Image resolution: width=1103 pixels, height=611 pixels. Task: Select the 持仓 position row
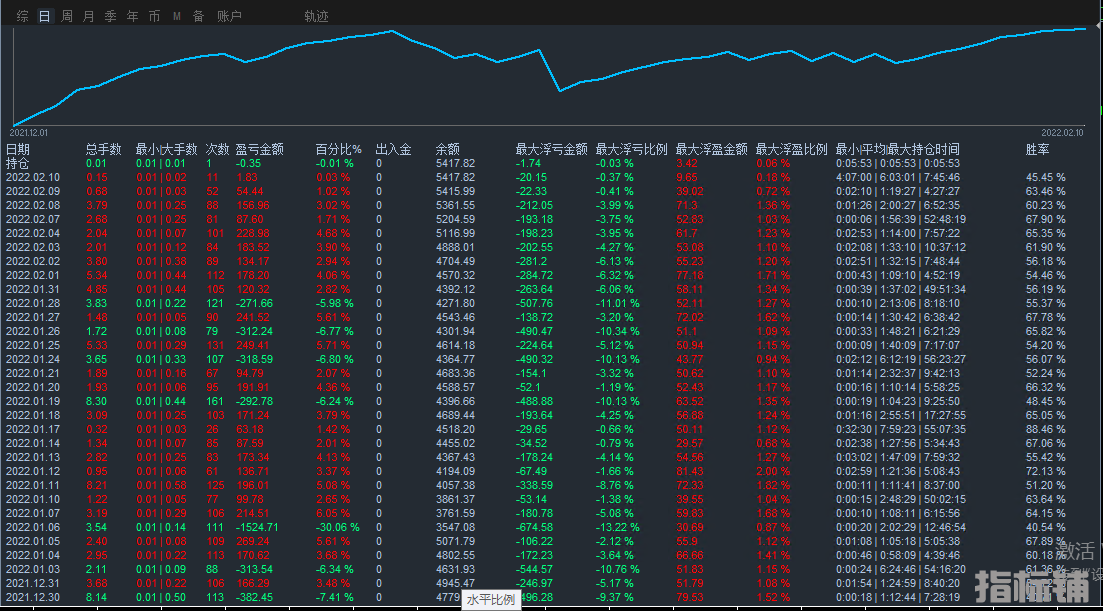point(18,163)
